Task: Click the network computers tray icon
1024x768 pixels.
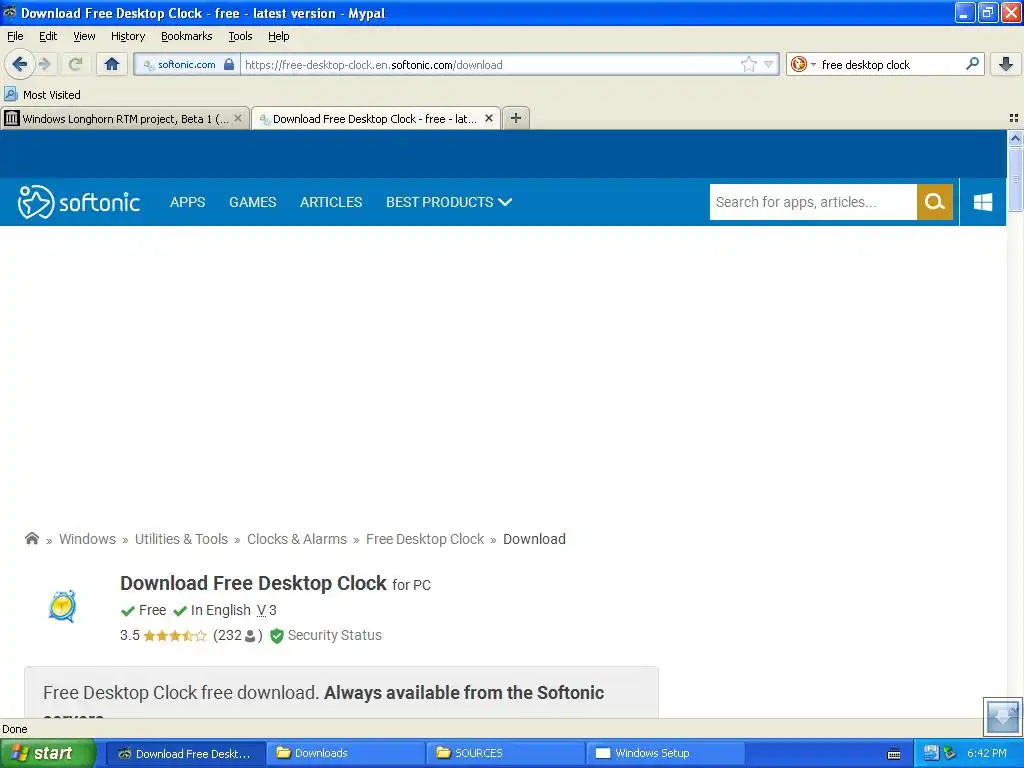Action: coord(931,753)
